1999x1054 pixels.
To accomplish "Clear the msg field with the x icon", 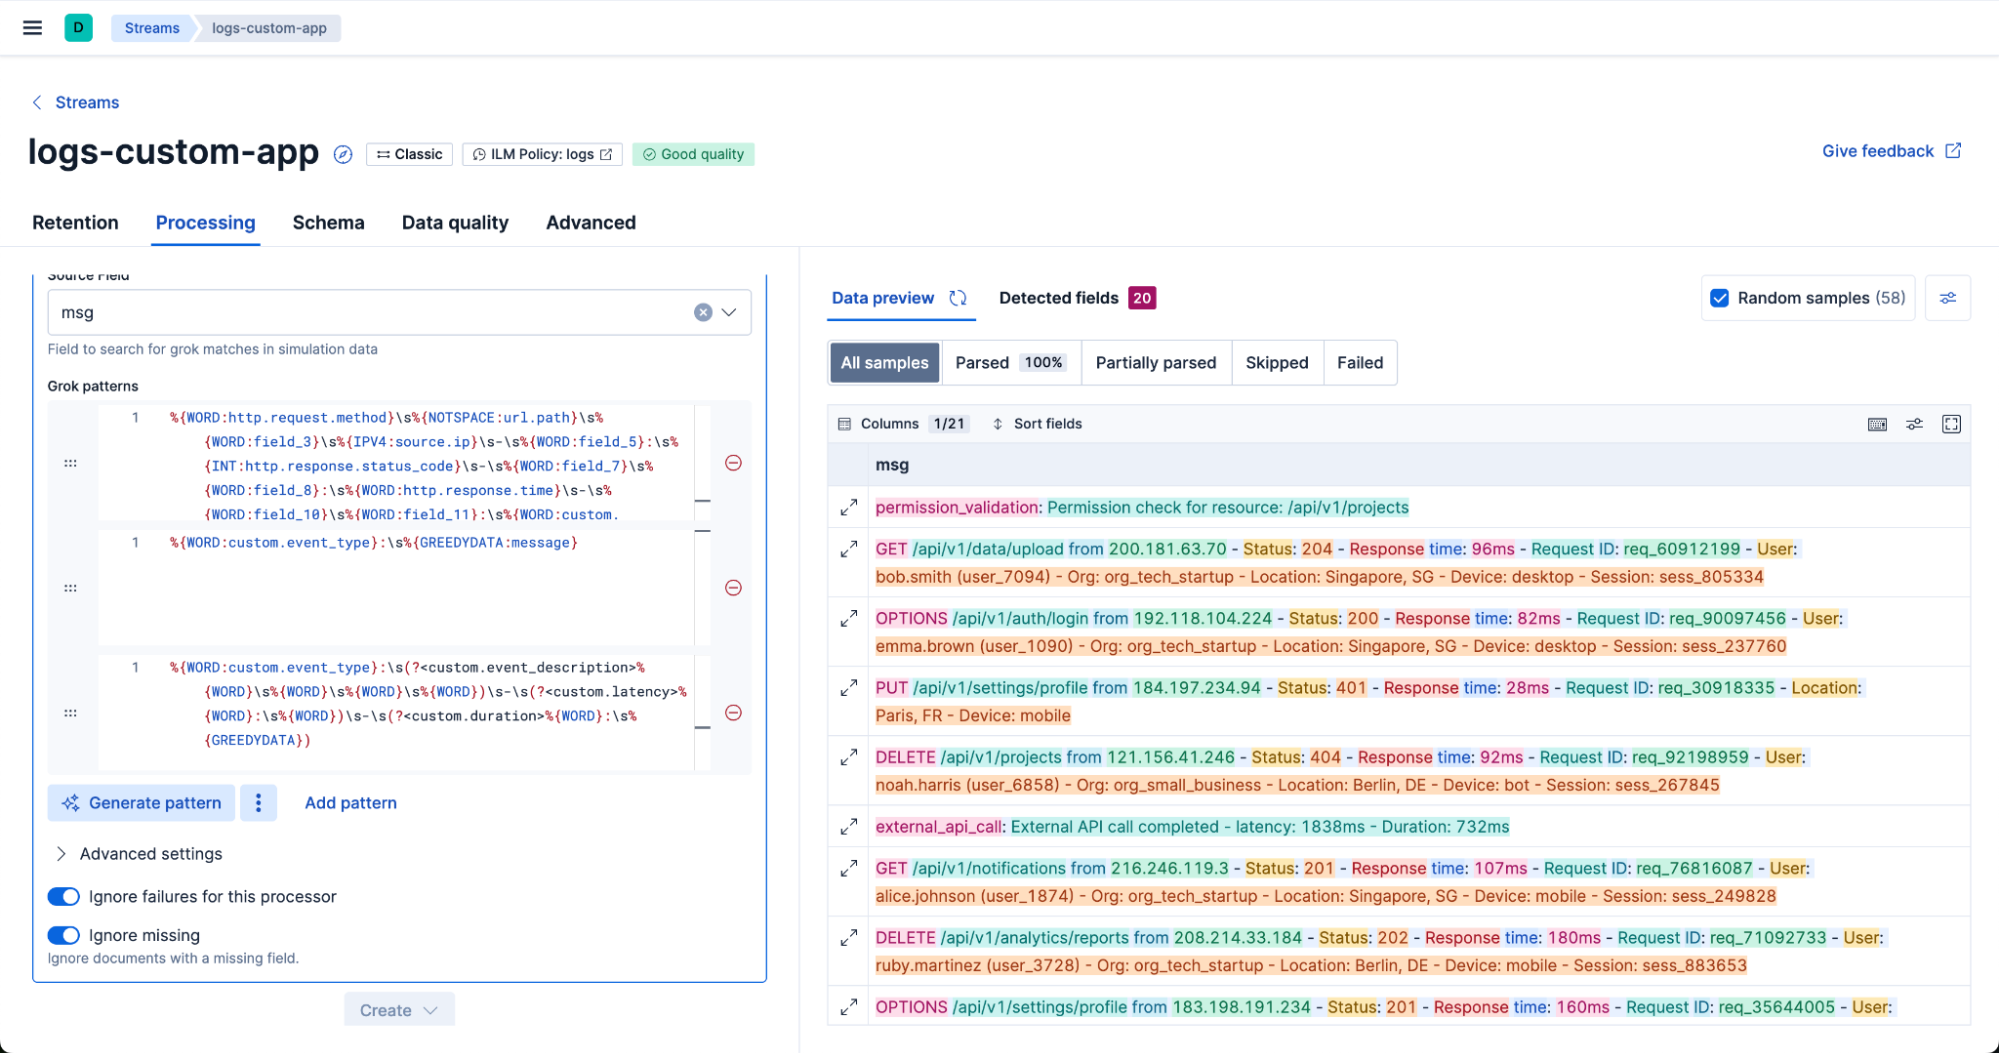I will [703, 312].
